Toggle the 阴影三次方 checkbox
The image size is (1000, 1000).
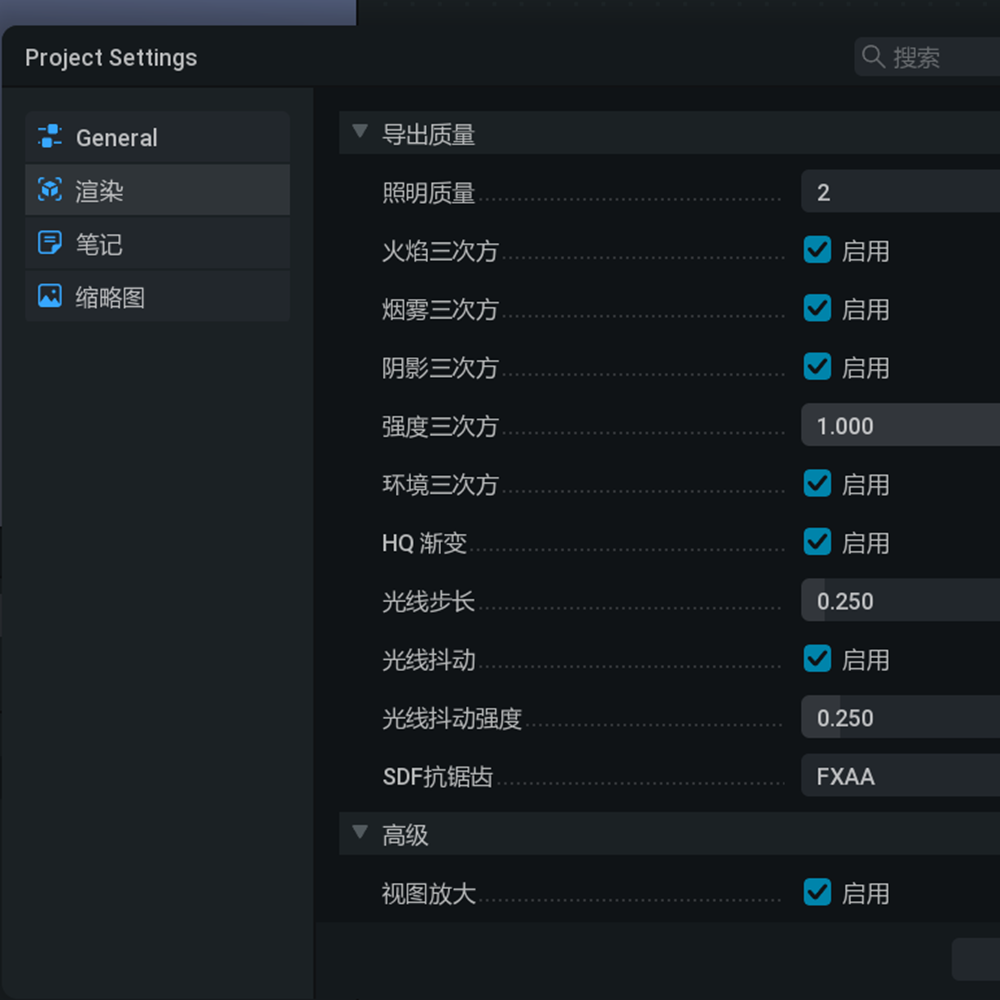[817, 367]
